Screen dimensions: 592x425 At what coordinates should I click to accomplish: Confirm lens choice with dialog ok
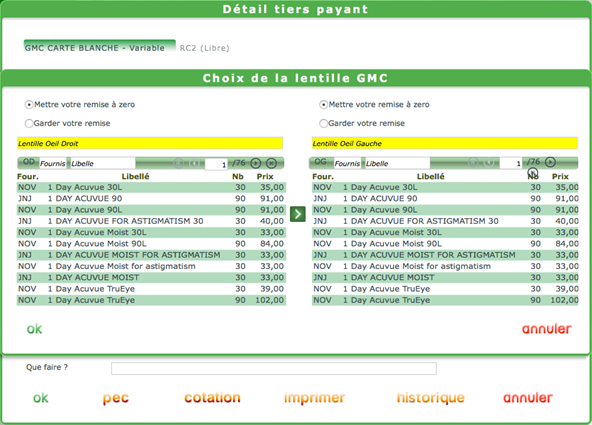(34, 329)
